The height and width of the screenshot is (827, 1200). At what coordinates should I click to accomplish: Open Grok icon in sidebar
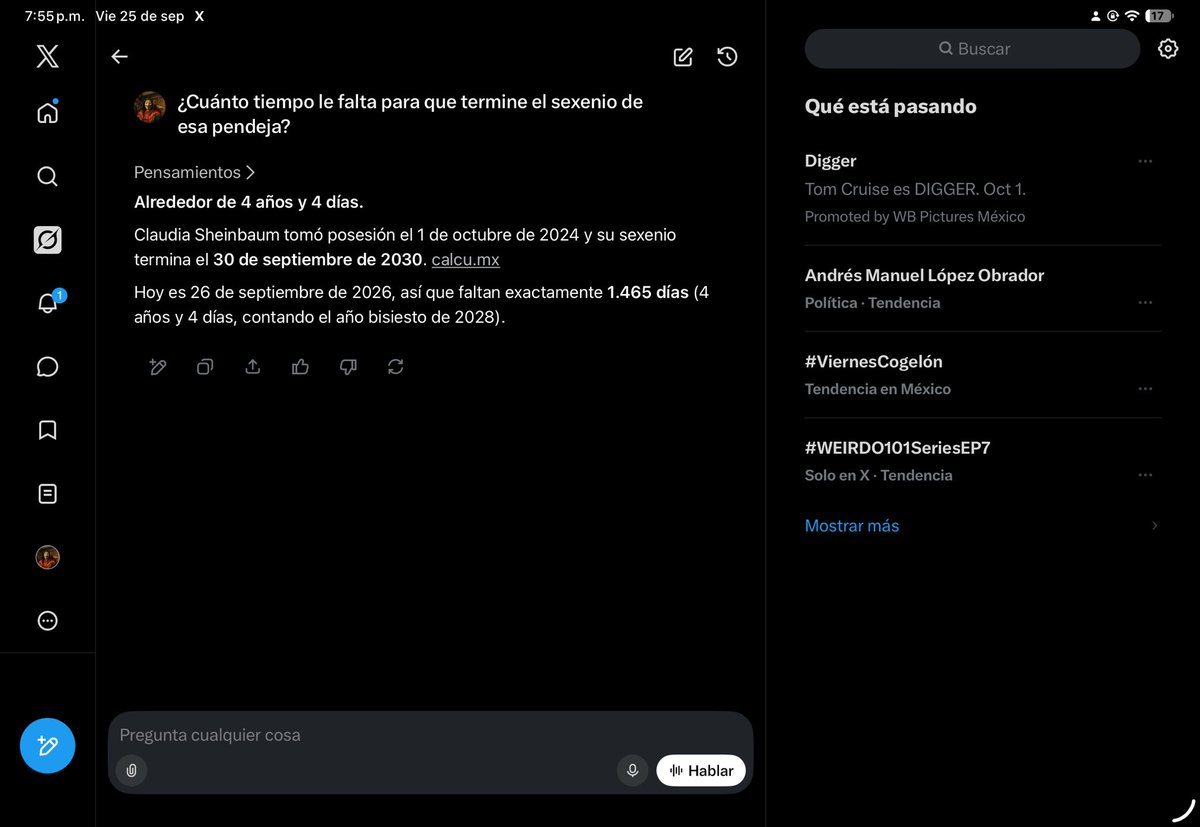[47, 240]
